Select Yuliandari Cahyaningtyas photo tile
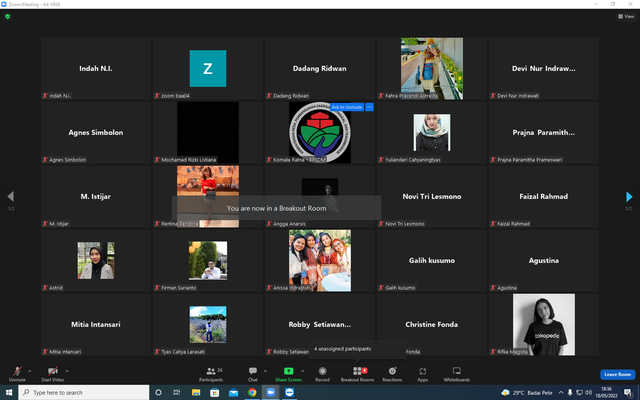The height and width of the screenshot is (400, 640). 432,133
